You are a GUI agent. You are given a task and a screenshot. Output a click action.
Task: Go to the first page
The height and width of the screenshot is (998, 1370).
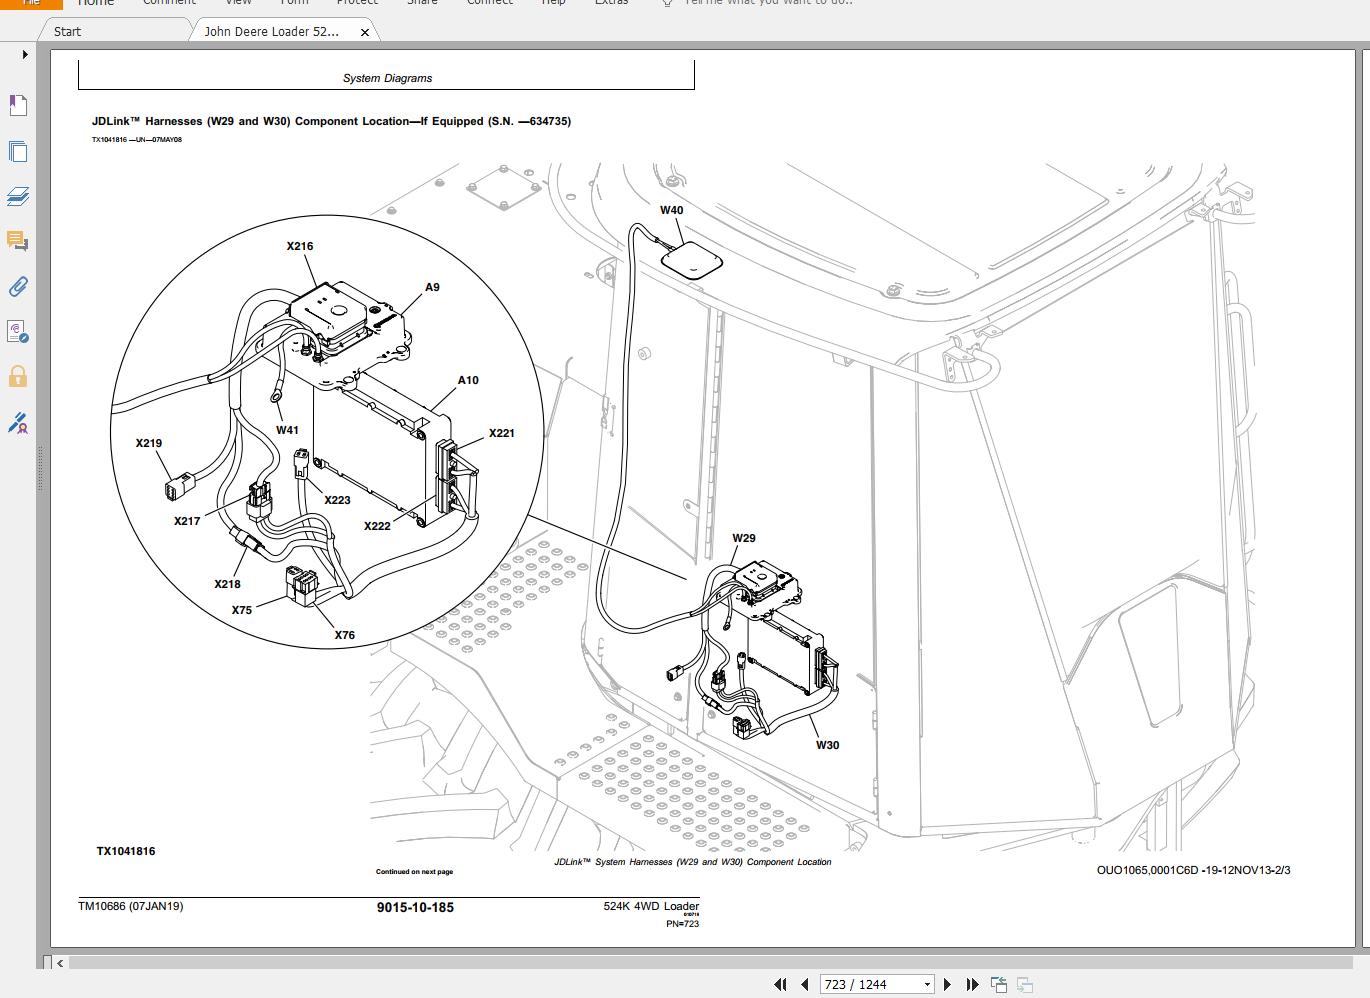[x=780, y=985]
